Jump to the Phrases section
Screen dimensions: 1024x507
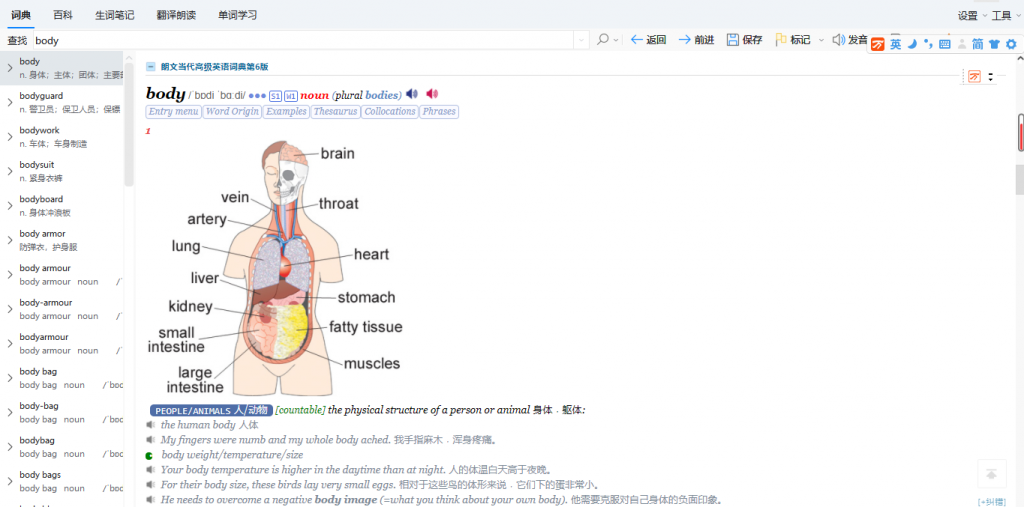(x=439, y=112)
